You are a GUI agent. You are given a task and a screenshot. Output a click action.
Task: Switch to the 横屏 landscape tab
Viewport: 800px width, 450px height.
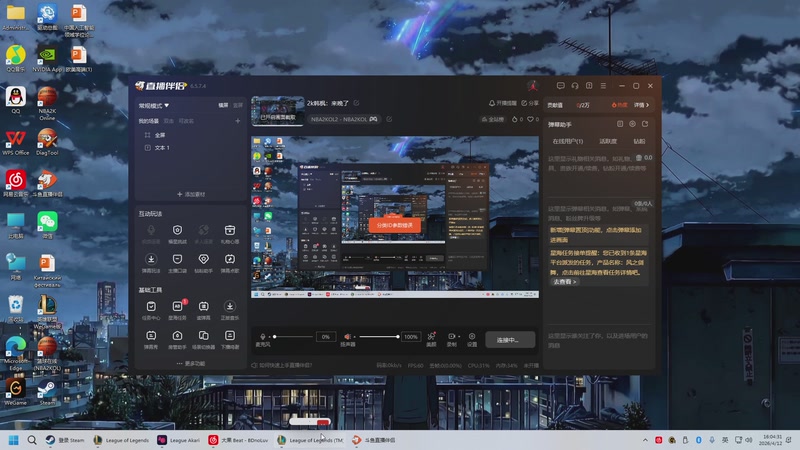[223, 105]
